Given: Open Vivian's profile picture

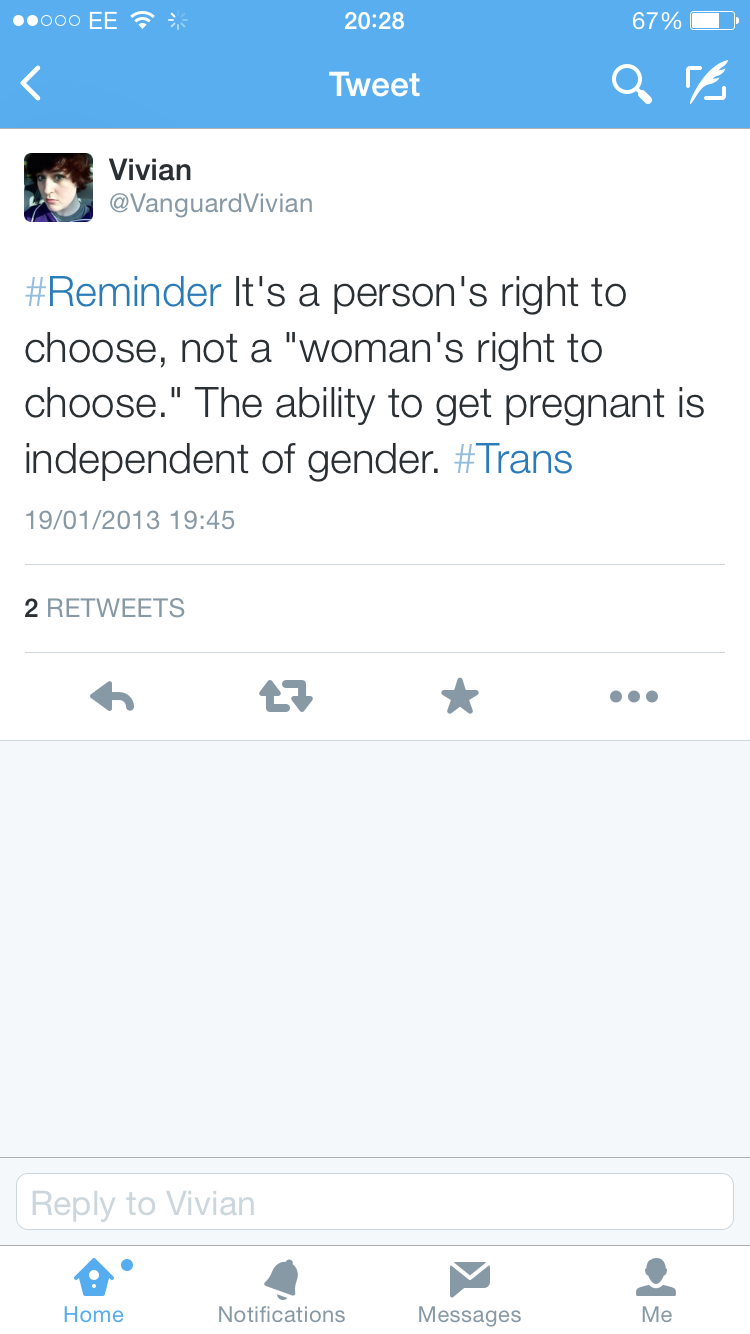Looking at the screenshot, I should (x=58, y=187).
